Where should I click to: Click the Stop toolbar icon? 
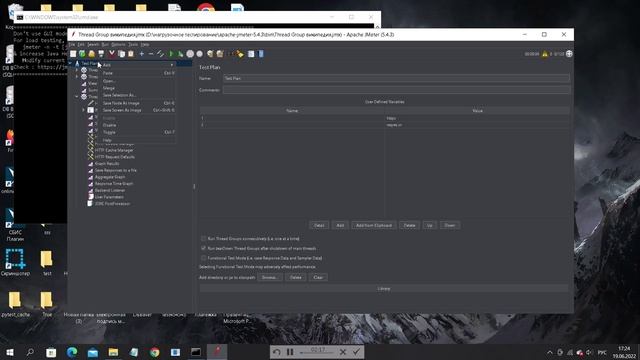(190, 54)
